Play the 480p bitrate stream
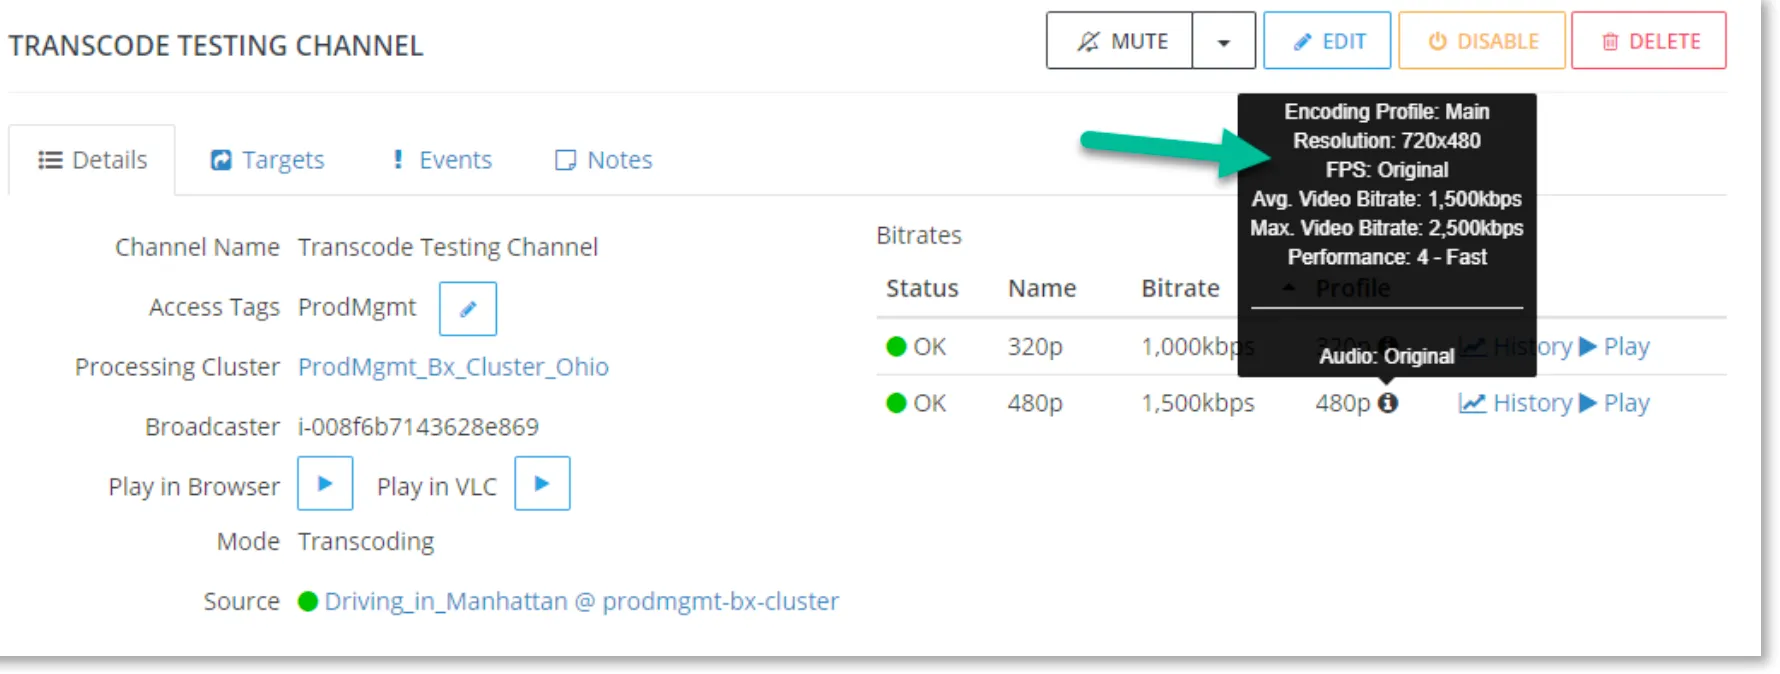Image resolution: width=1780 pixels, height=674 pixels. 1615,403
